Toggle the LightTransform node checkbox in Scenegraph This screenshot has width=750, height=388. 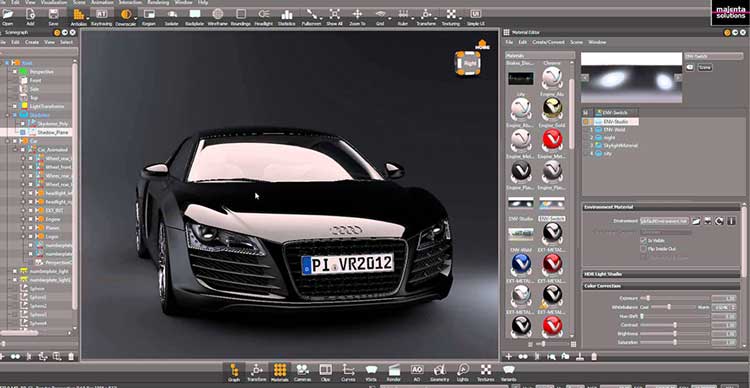[x=15, y=106]
